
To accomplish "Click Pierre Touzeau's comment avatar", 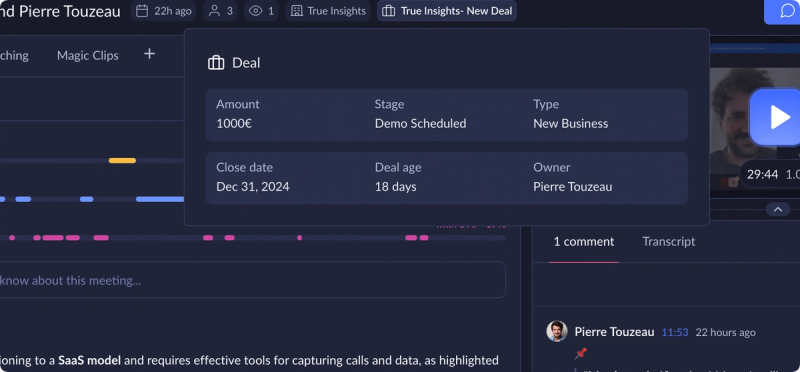I will (557, 331).
